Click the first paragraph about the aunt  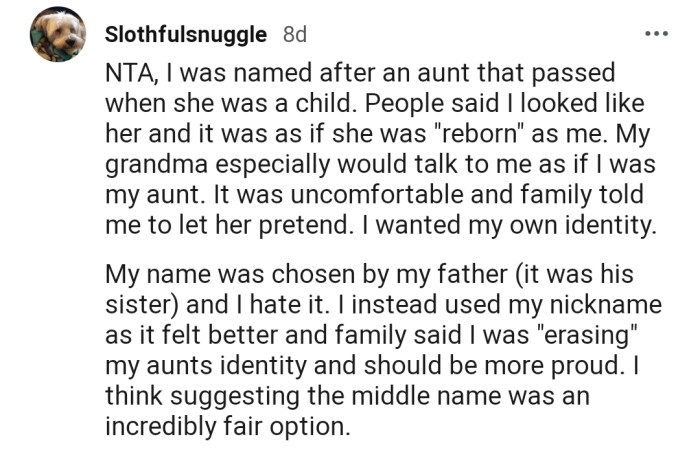(381, 149)
